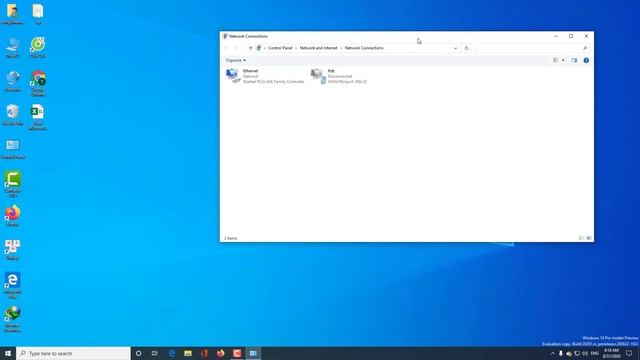The height and width of the screenshot is (360, 640).
Task: Click the active Control Panel taskbar button
Action: click(x=253, y=353)
